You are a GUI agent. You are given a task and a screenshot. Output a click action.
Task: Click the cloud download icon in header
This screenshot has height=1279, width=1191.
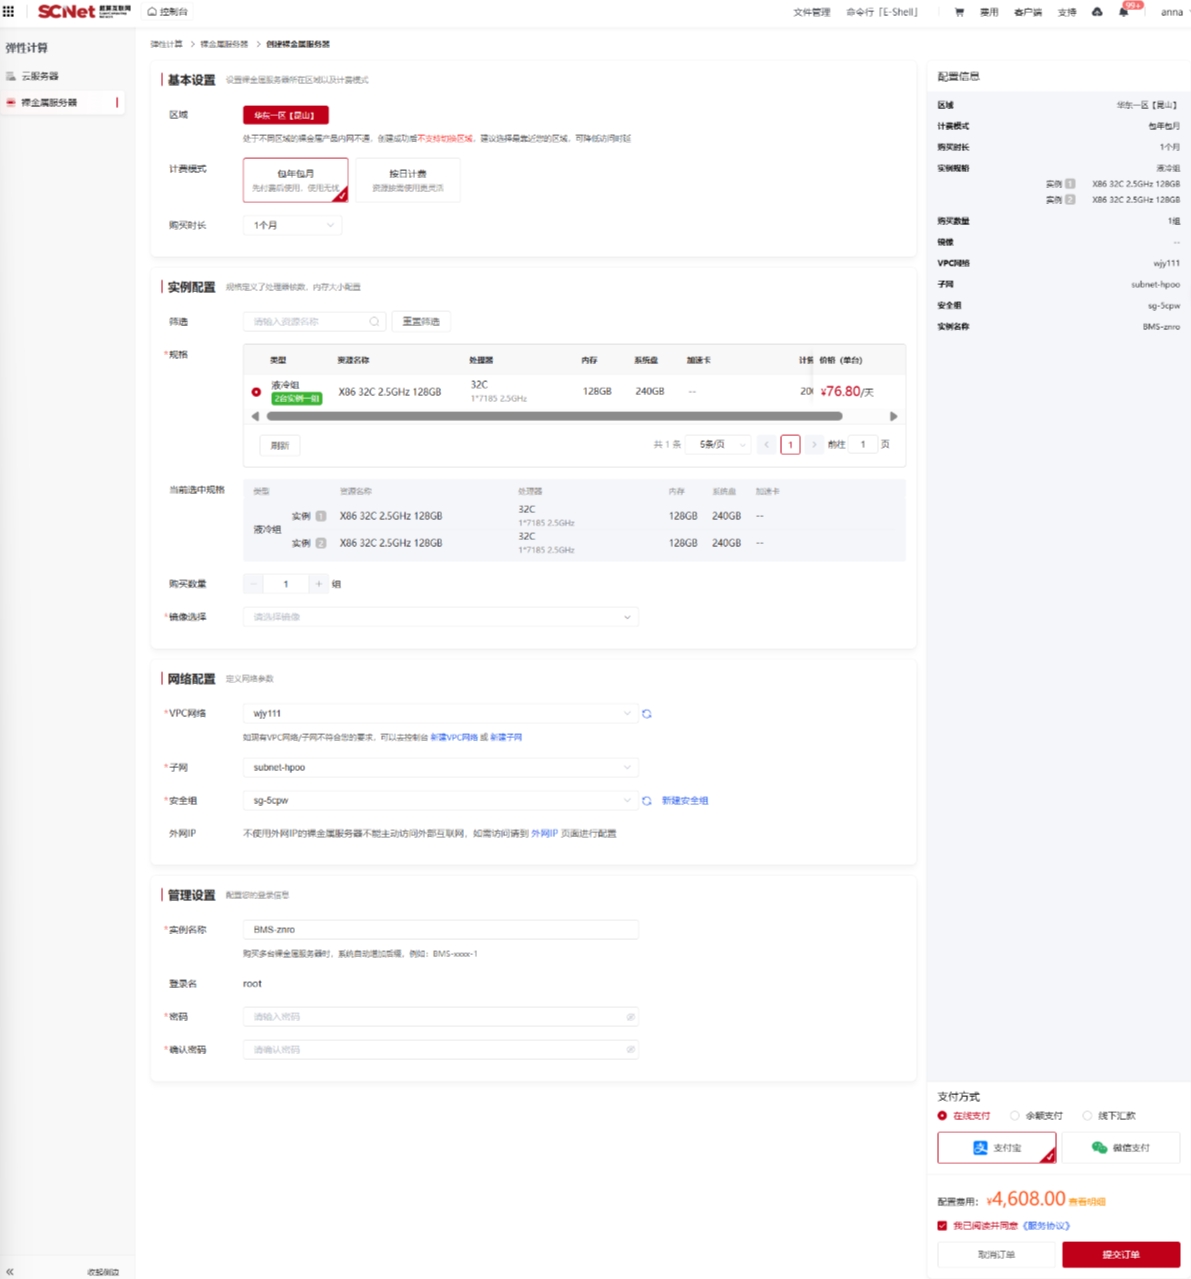[x=1097, y=12]
